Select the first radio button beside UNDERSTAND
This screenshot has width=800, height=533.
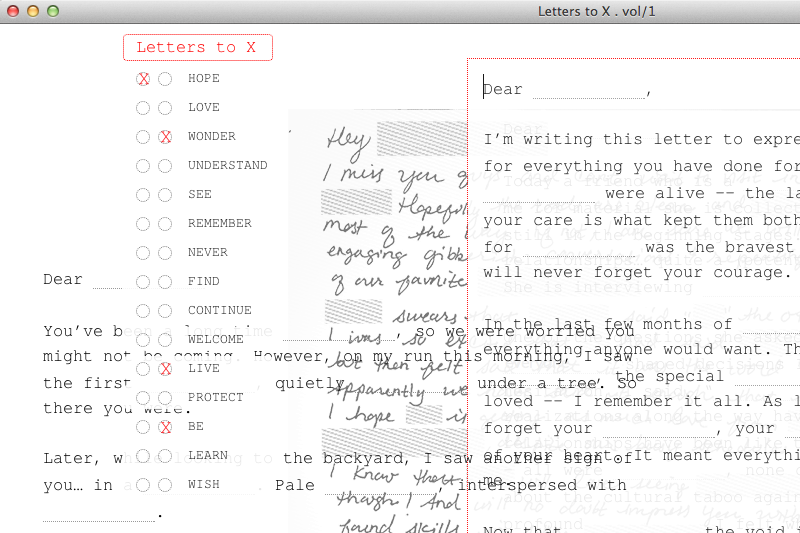click(144, 166)
